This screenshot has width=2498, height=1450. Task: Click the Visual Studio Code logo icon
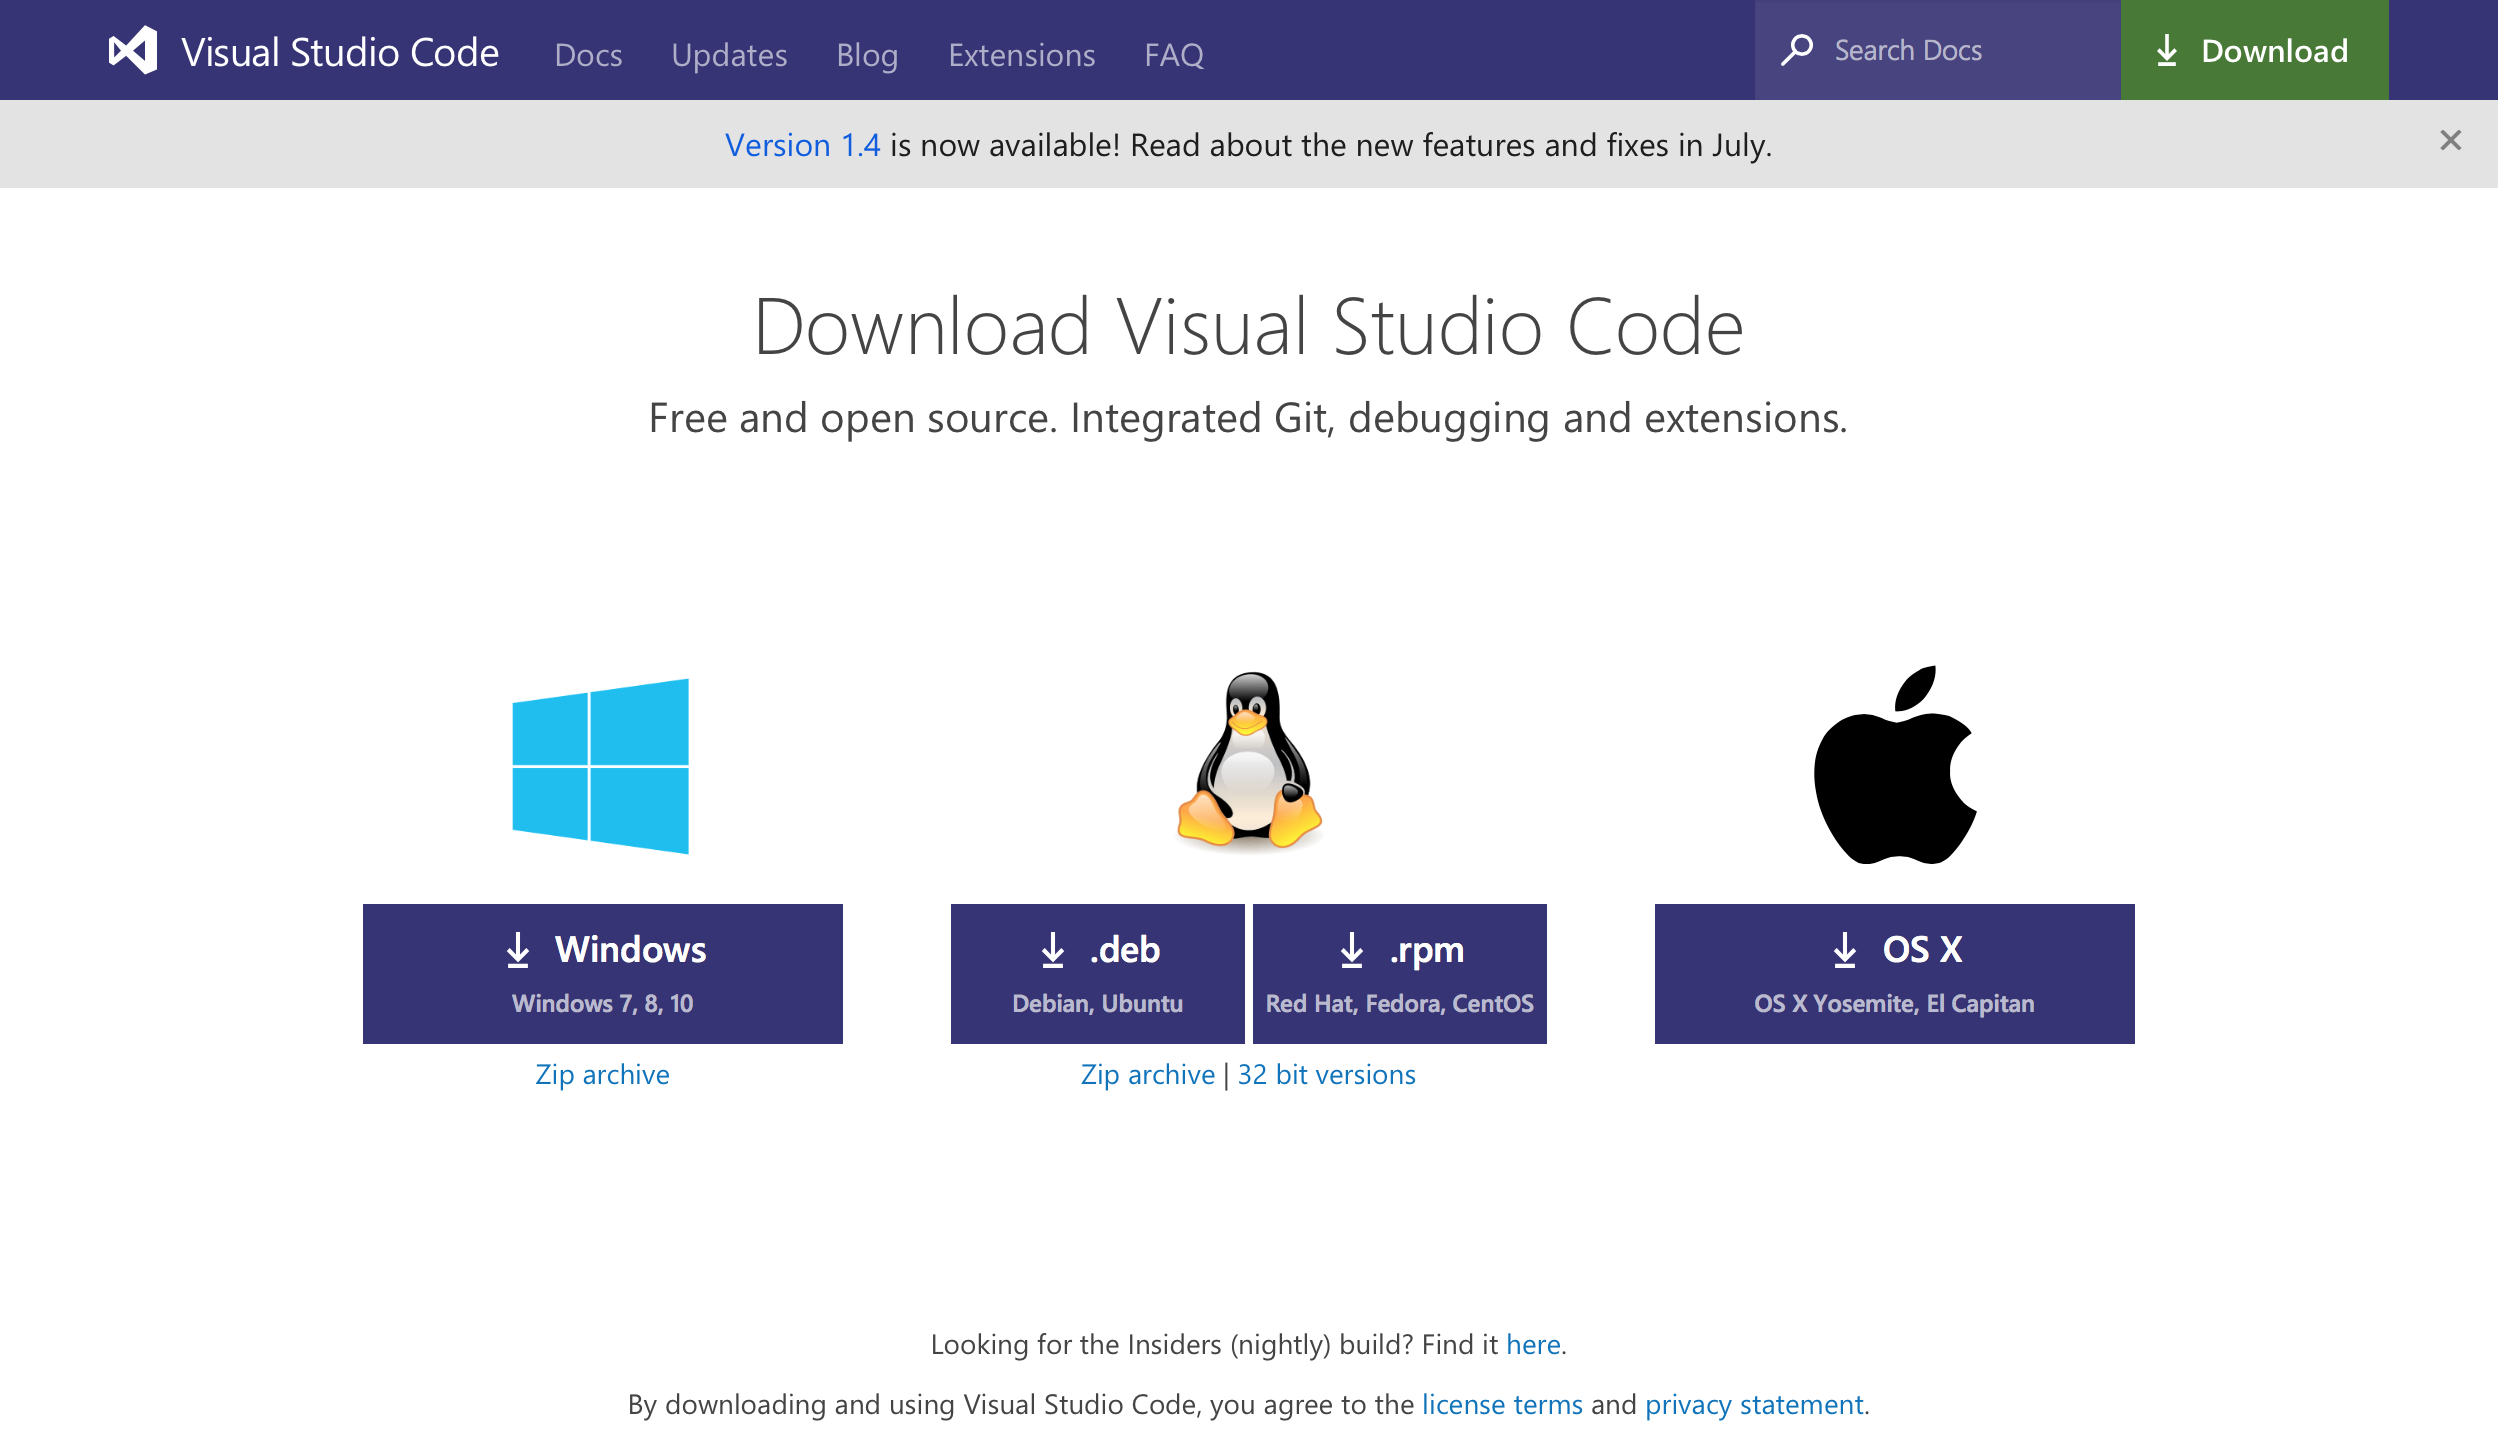click(x=133, y=50)
